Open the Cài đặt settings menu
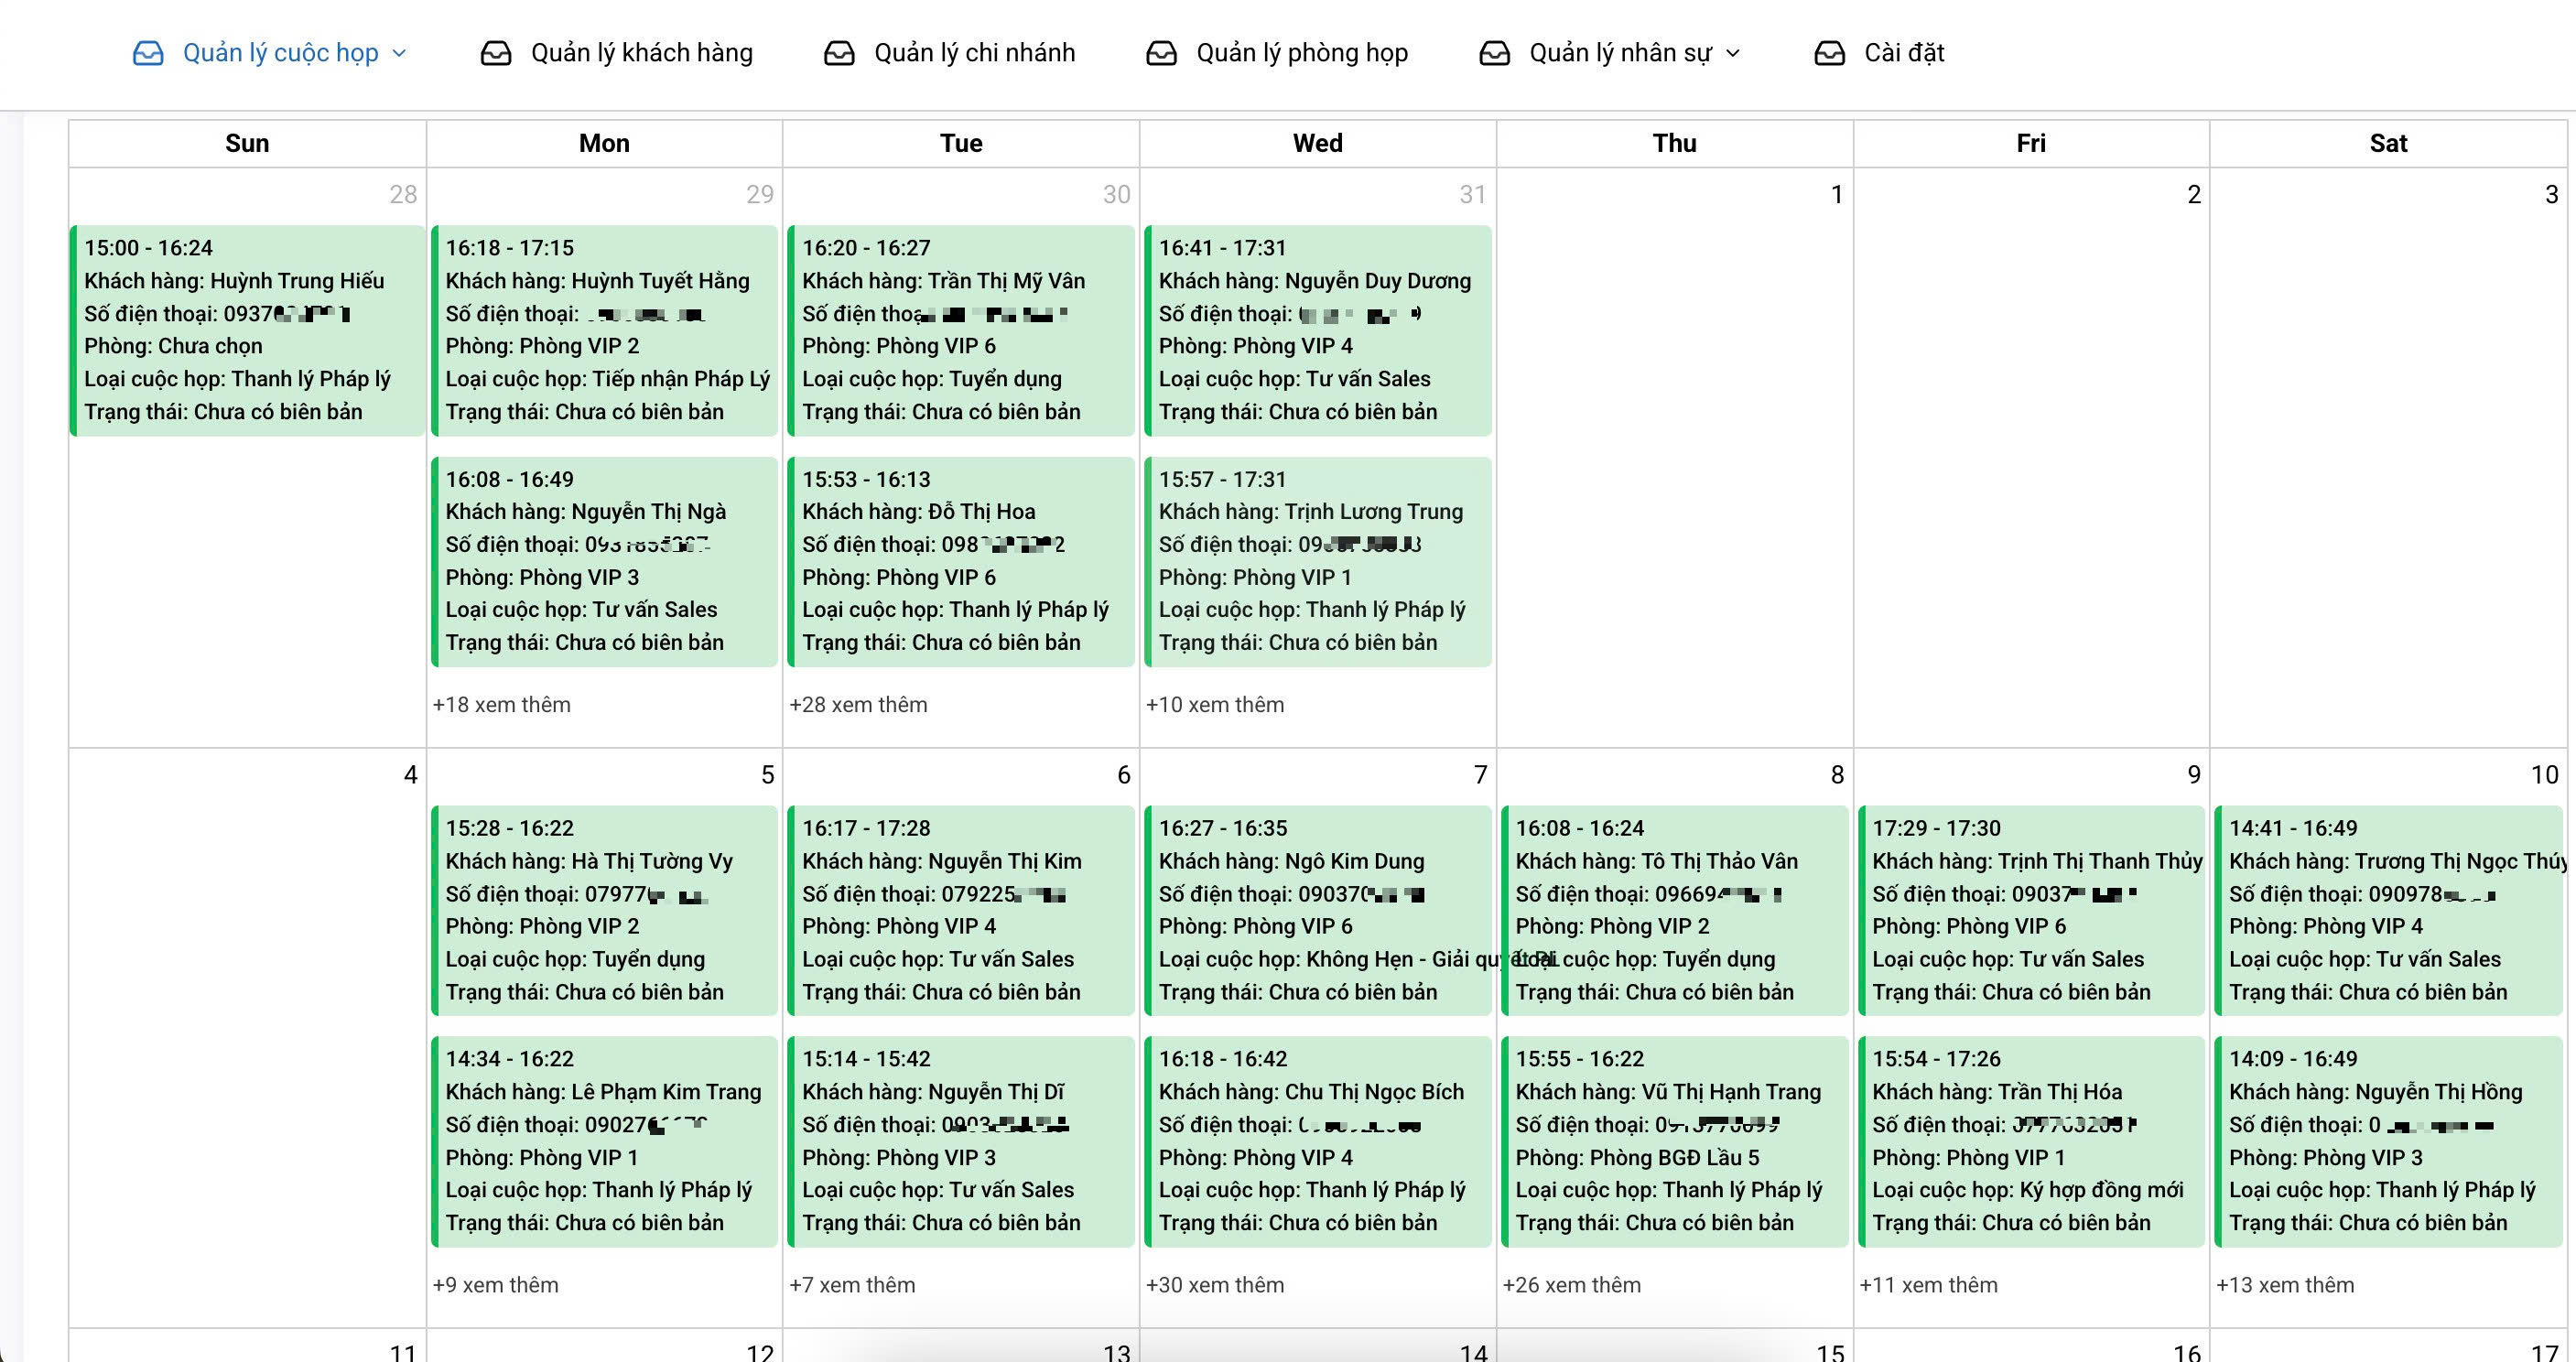The width and height of the screenshot is (2576, 1362). coord(1903,53)
